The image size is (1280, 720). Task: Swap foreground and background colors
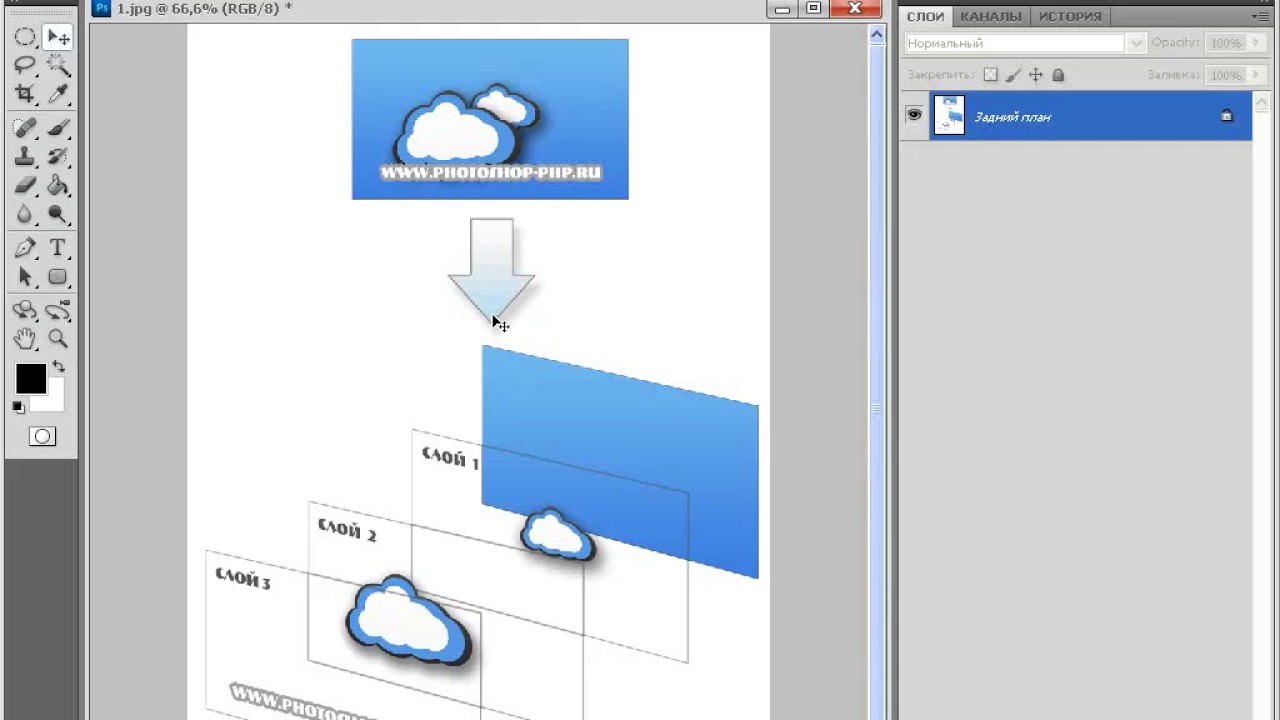point(59,367)
